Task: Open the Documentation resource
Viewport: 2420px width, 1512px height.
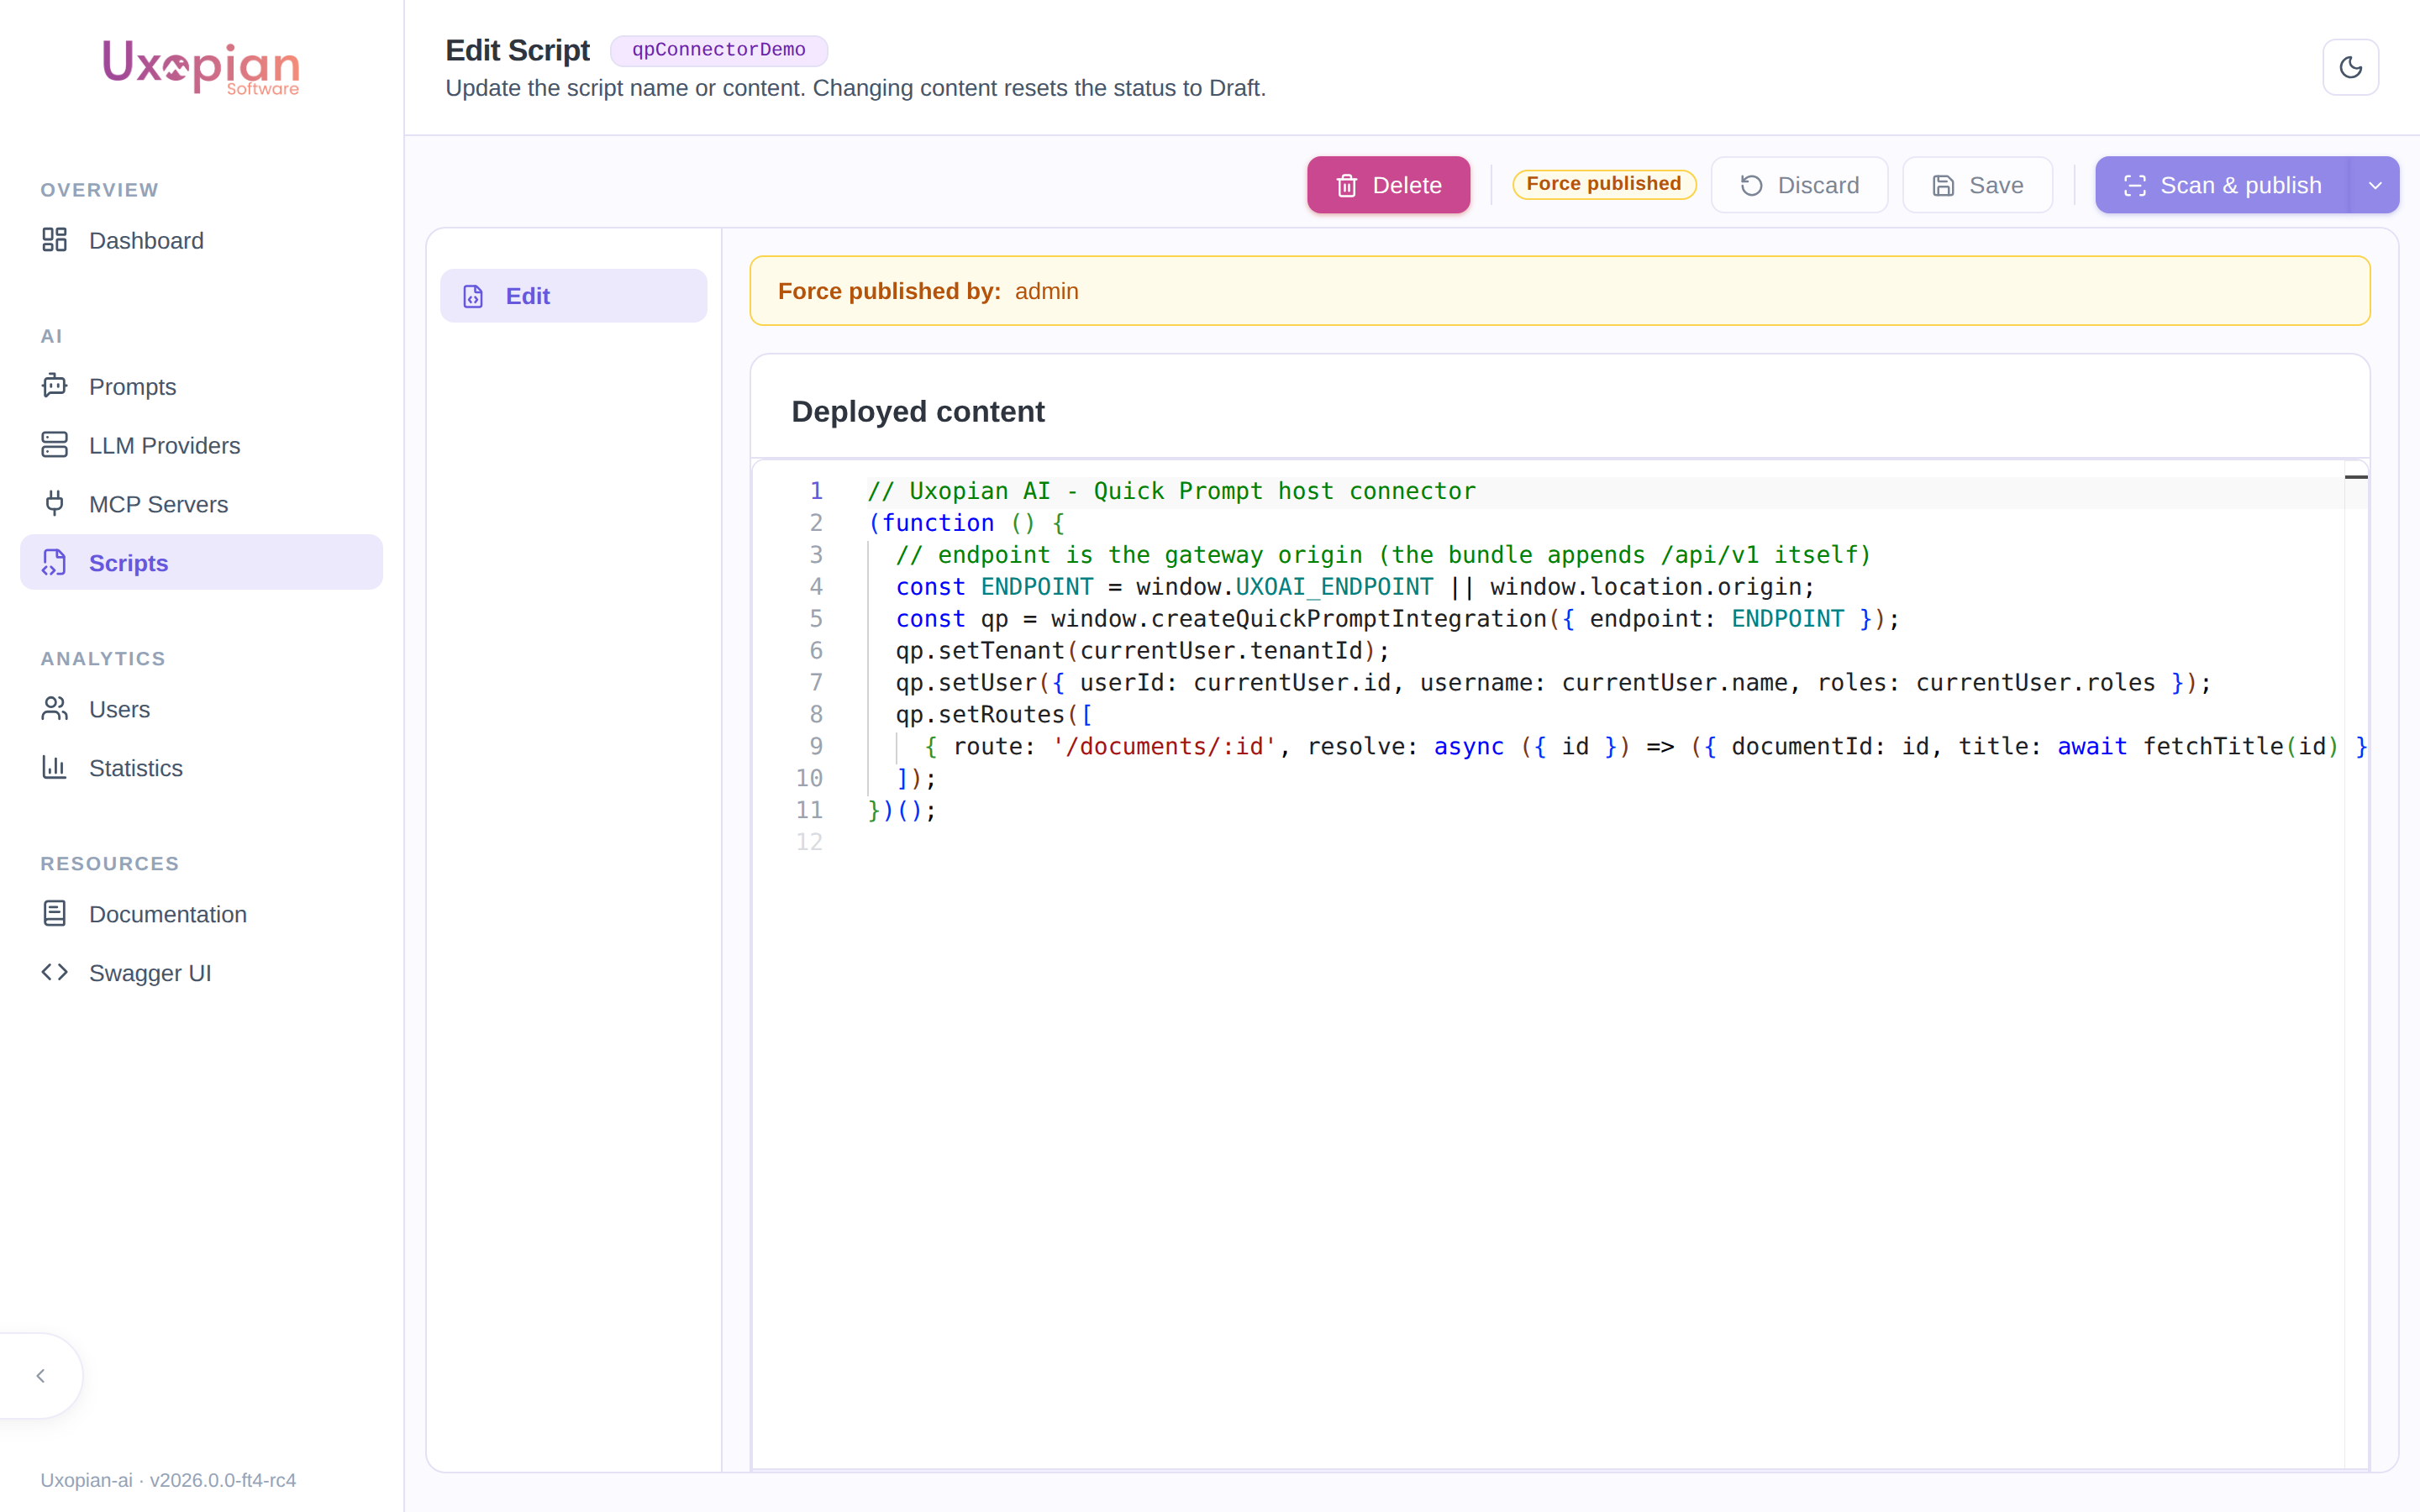Action: click(201, 914)
